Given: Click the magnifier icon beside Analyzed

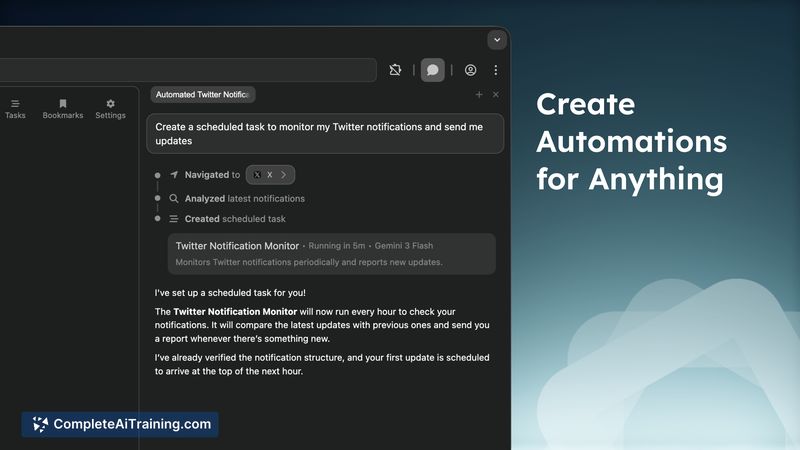Looking at the screenshot, I should (173, 198).
